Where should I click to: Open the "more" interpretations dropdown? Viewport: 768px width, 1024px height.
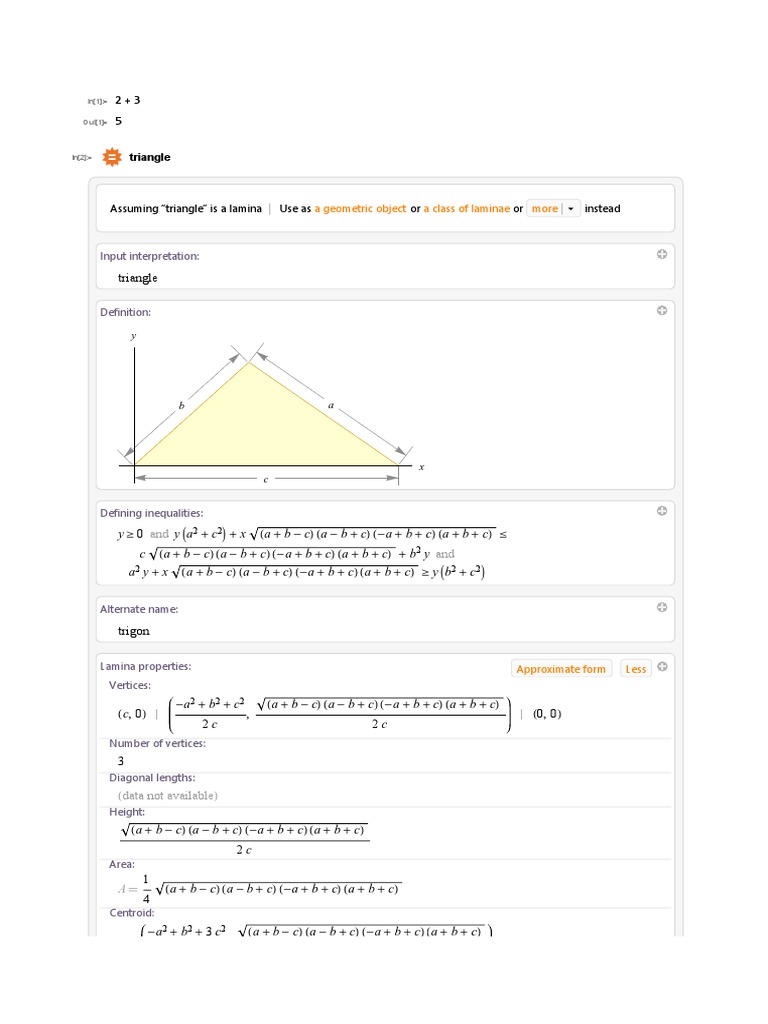pos(553,209)
